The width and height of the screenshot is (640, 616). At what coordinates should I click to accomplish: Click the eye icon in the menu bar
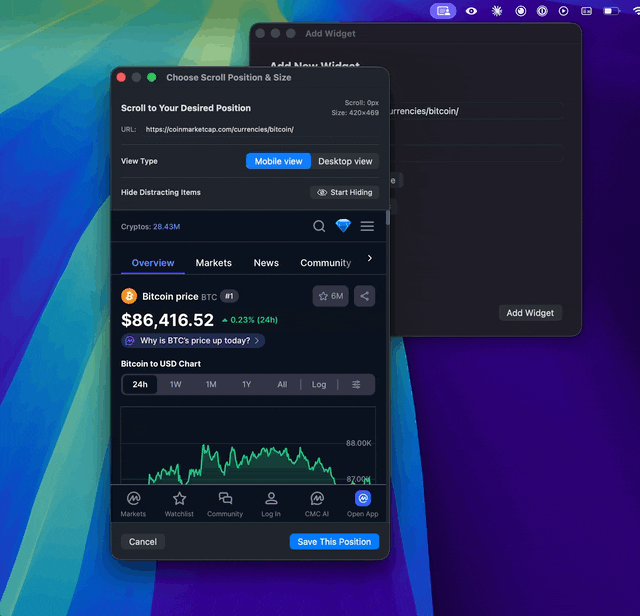[471, 11]
